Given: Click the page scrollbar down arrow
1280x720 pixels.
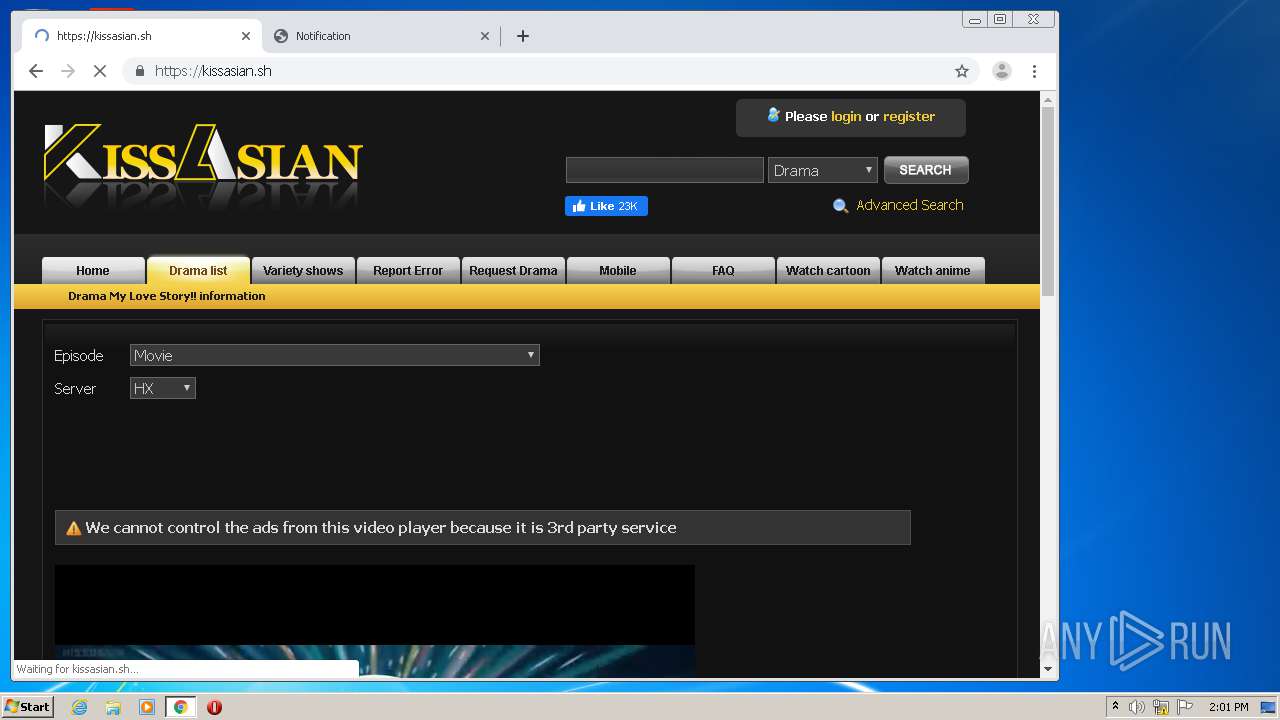Looking at the screenshot, I should coord(1048,669).
